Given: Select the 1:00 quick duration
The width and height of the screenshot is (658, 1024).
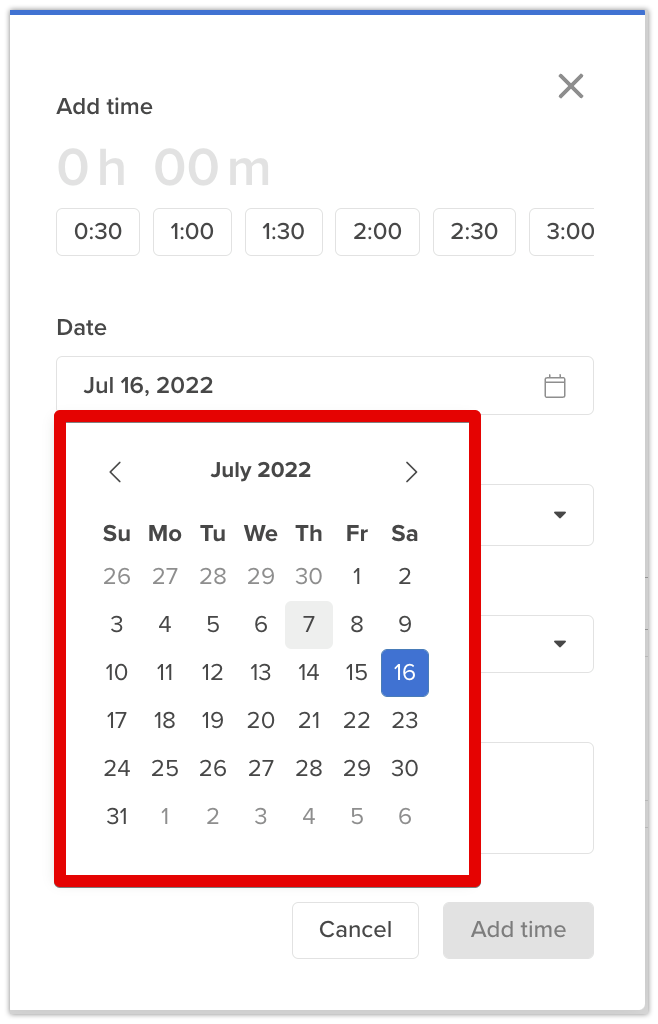Looking at the screenshot, I should tap(192, 232).
